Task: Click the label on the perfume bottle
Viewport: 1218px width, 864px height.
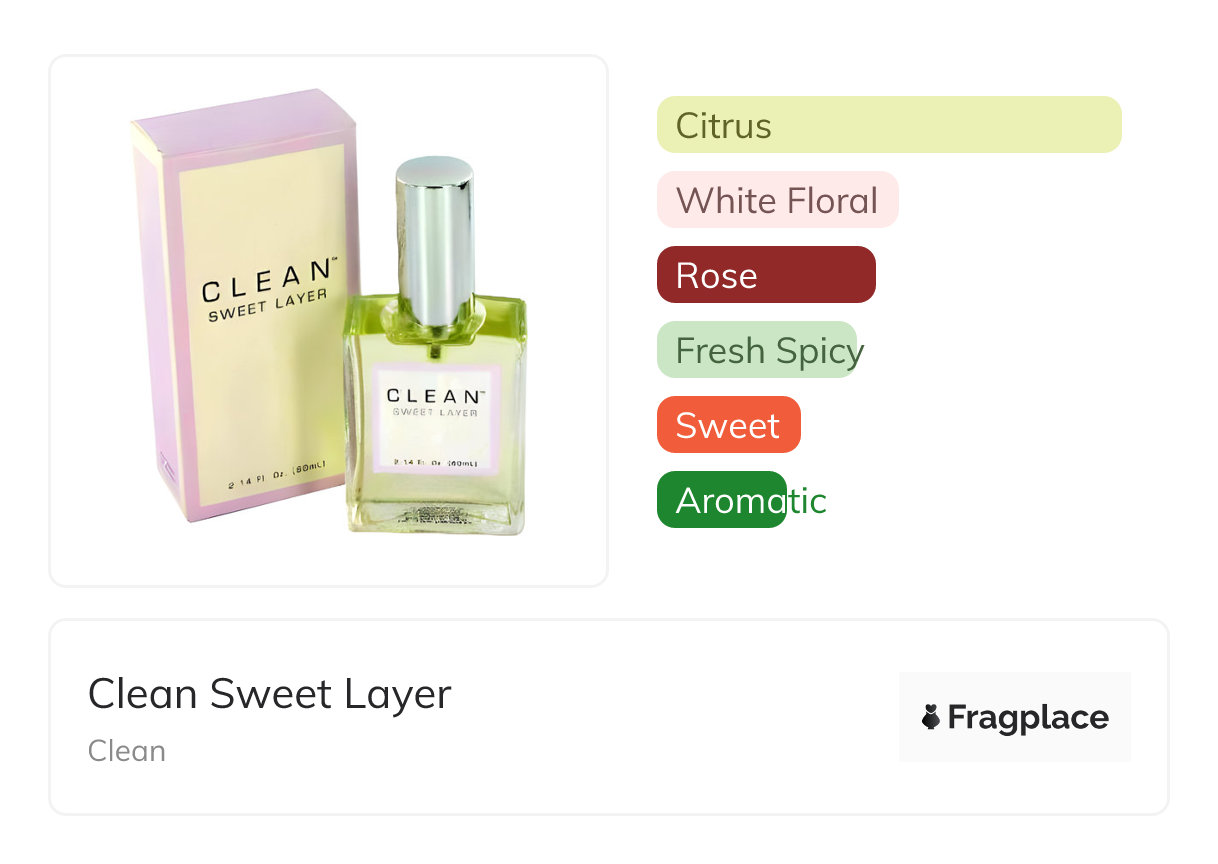Action: (x=435, y=420)
